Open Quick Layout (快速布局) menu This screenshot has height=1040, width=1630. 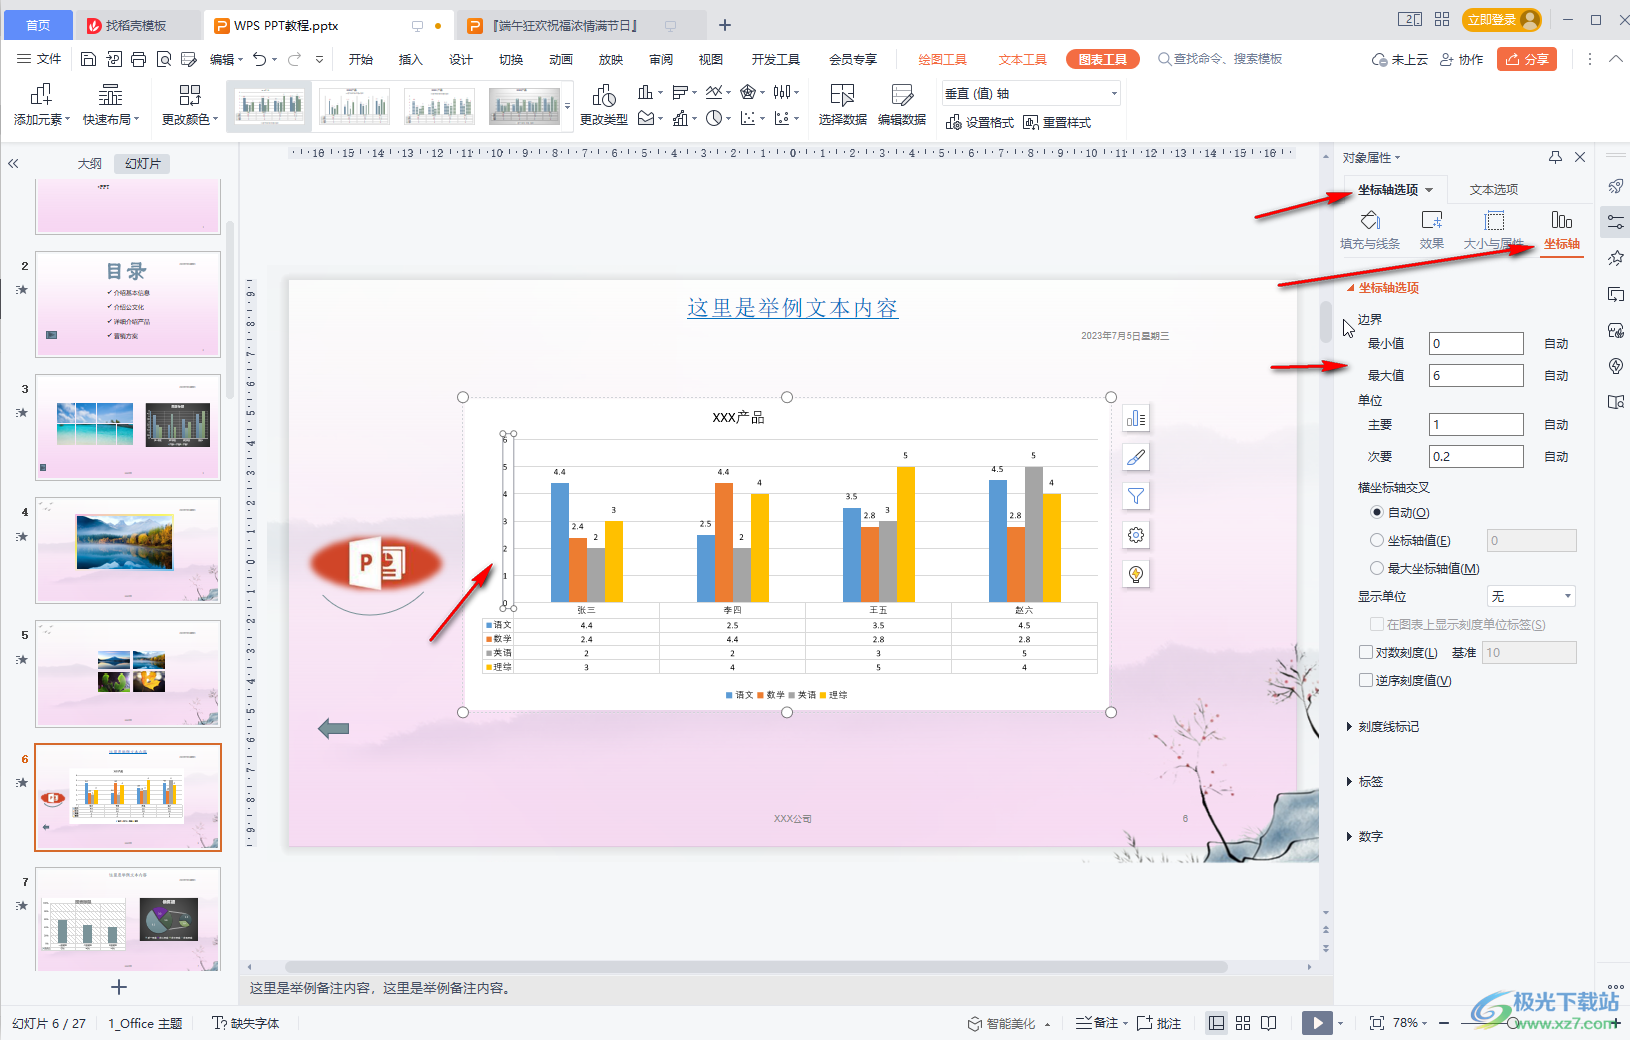(x=111, y=105)
